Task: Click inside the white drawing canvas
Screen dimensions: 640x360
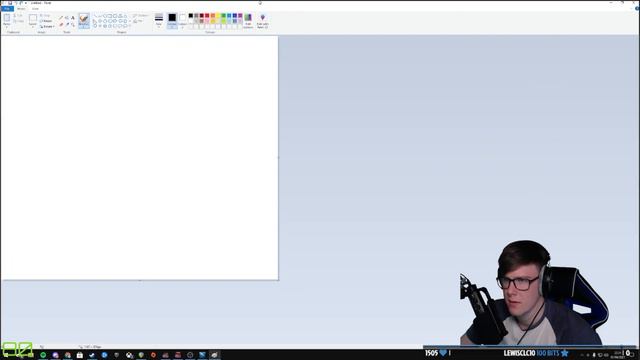Action: (x=139, y=158)
